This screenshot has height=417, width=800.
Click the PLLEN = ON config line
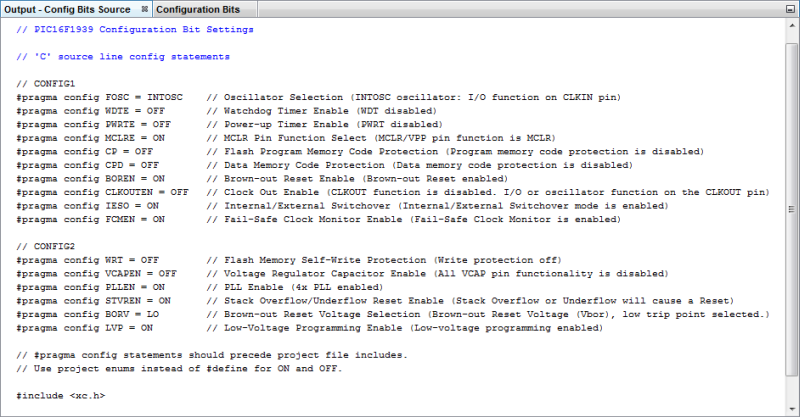90,286
